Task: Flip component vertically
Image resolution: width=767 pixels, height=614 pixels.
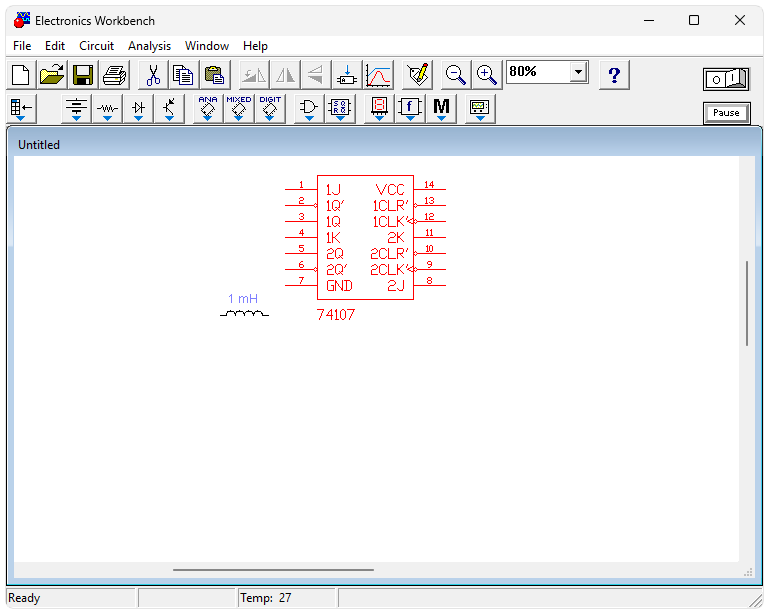Action: point(316,75)
